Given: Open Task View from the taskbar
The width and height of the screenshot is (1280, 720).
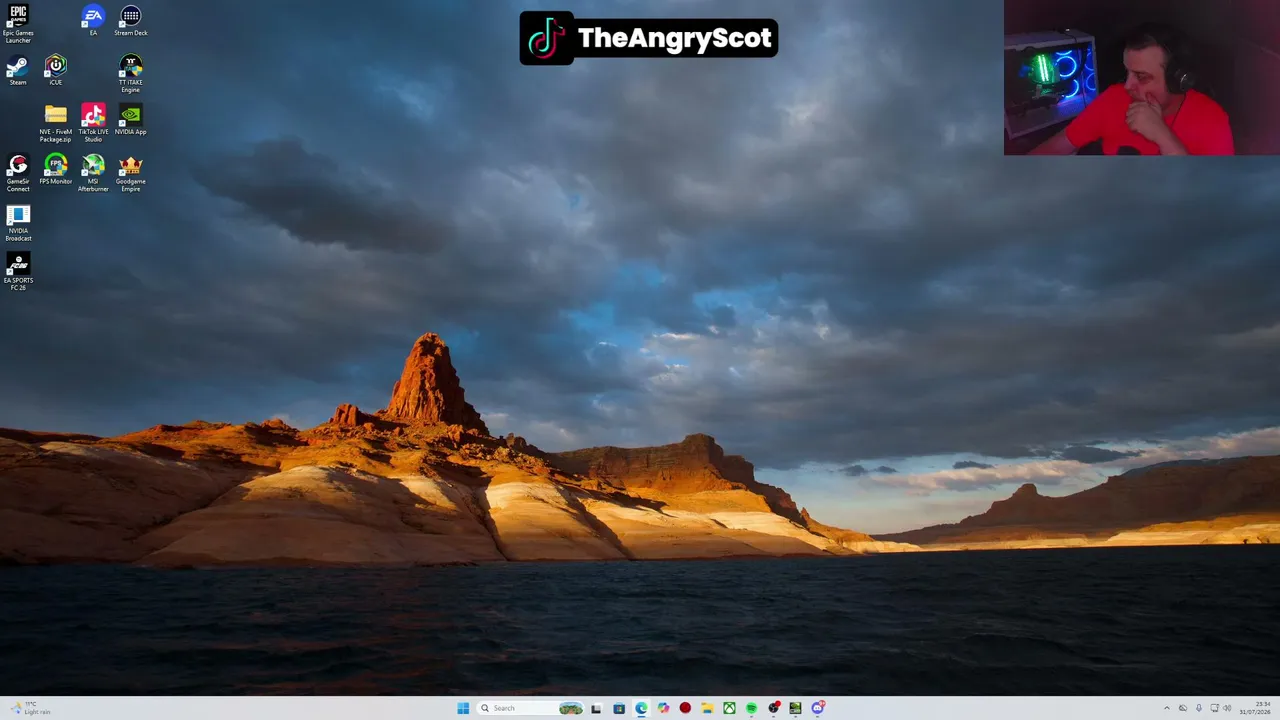Looking at the screenshot, I should coord(596,708).
